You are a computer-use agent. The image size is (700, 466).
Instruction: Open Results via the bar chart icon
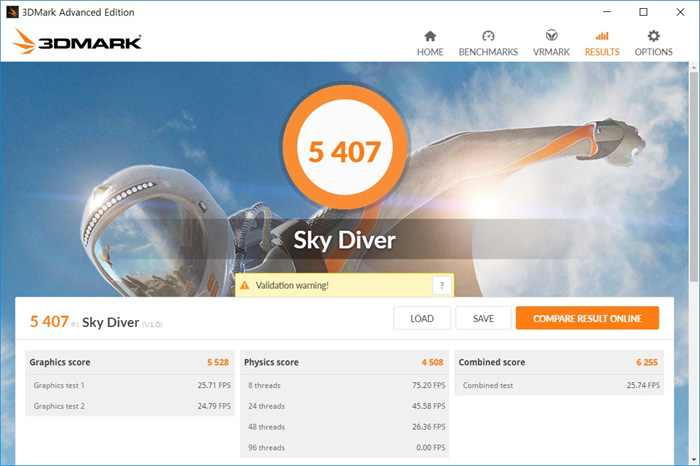tap(602, 36)
